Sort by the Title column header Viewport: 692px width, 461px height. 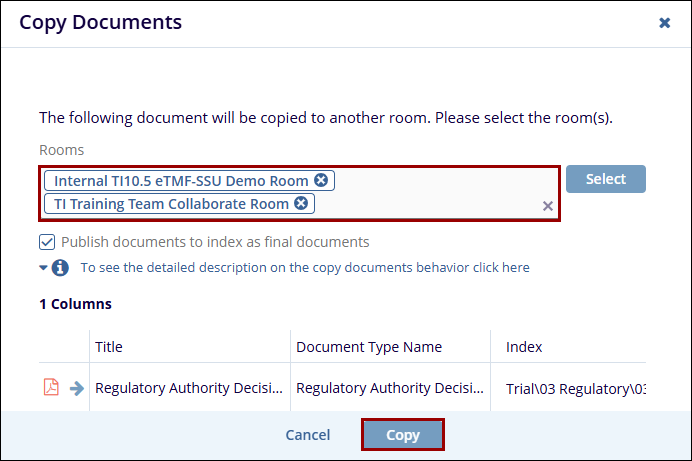[x=109, y=347]
